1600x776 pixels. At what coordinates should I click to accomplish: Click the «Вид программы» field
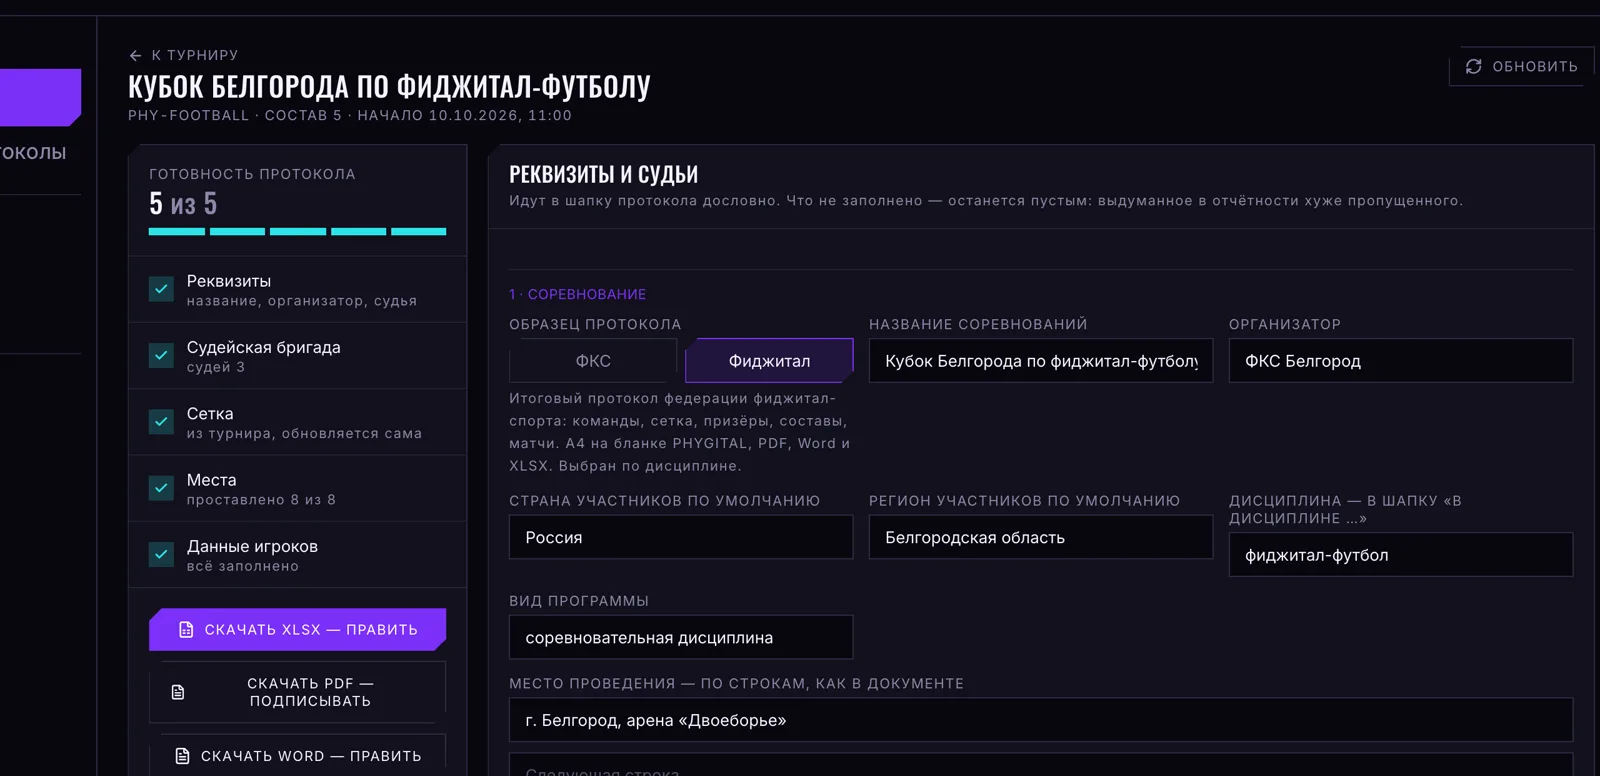pyautogui.click(x=681, y=637)
